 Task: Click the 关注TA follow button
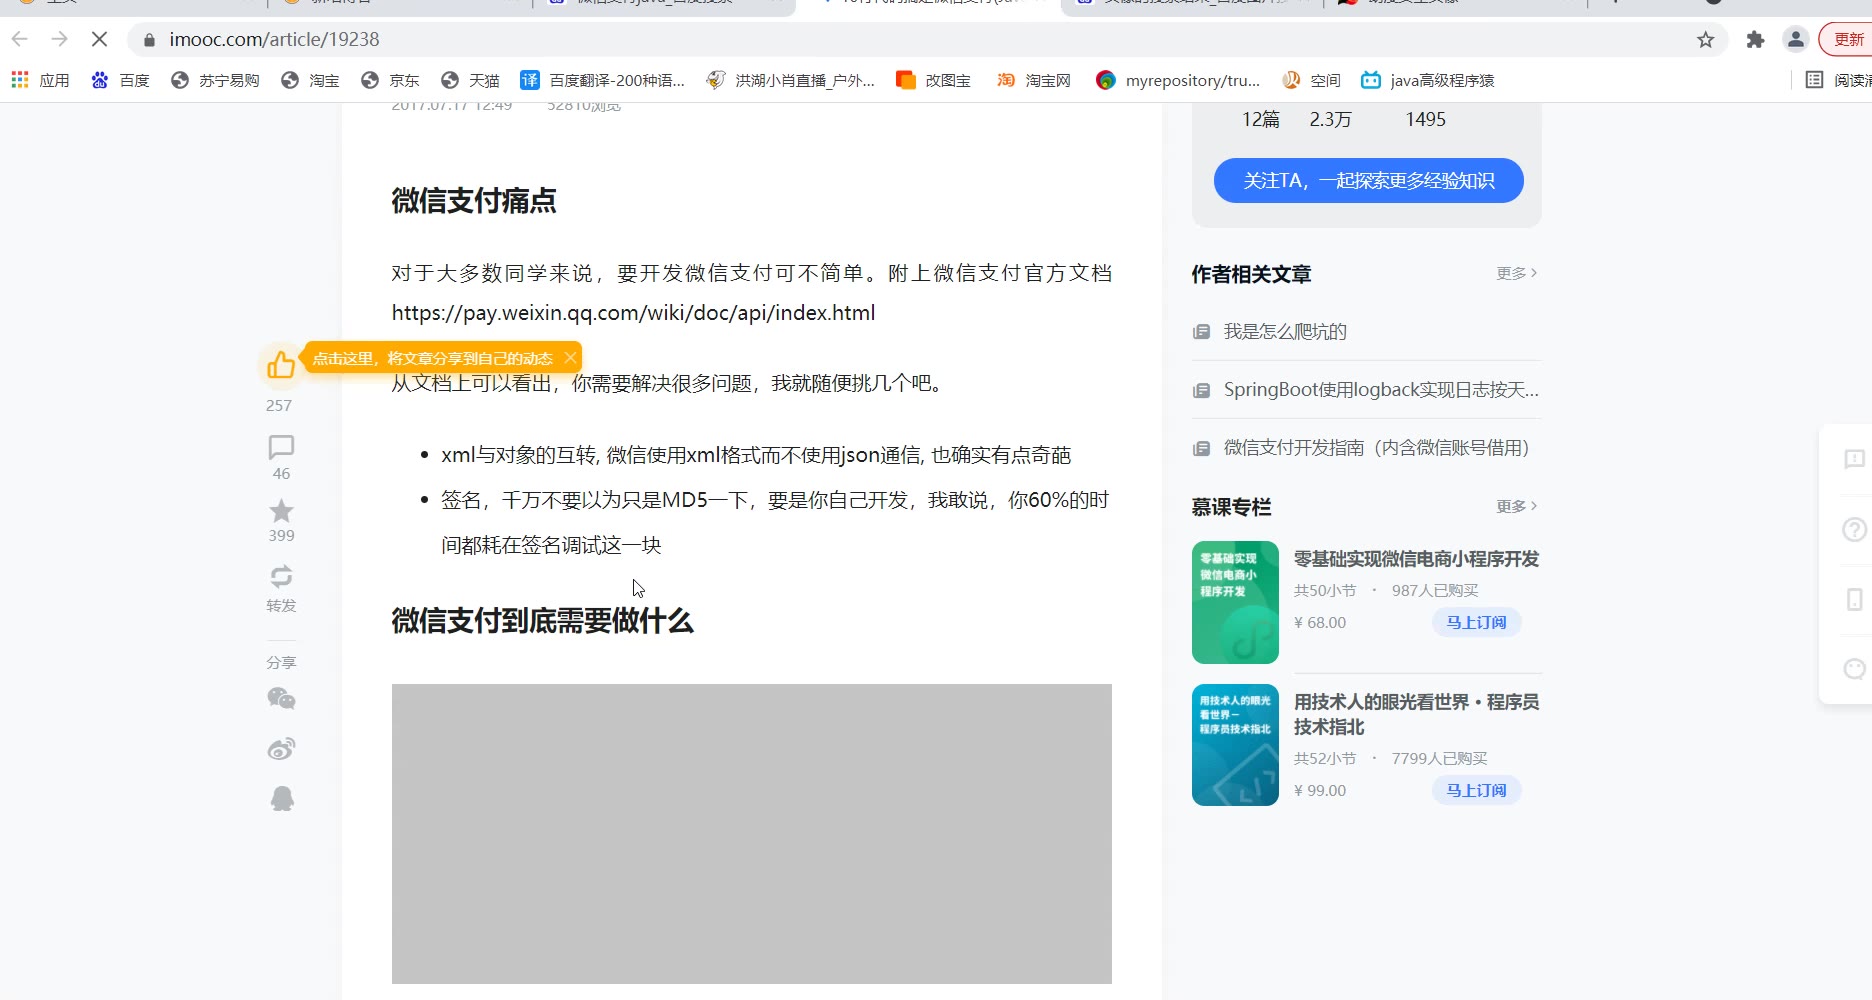pos(1368,181)
